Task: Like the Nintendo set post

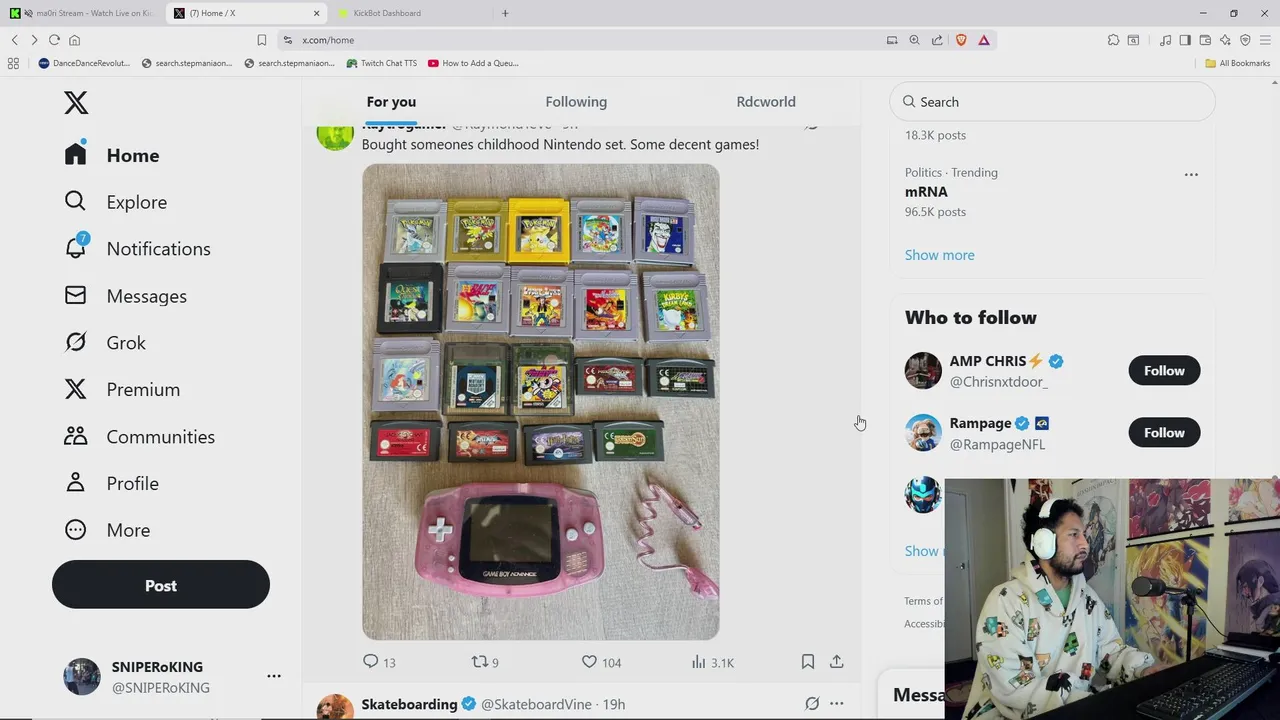Action: 601,662
